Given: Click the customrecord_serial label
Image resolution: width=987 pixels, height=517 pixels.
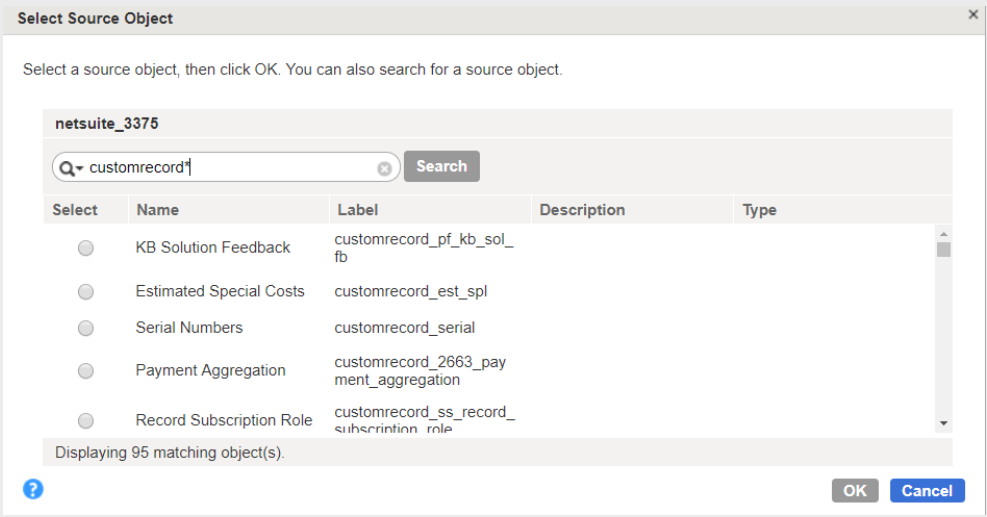Looking at the screenshot, I should (405, 327).
